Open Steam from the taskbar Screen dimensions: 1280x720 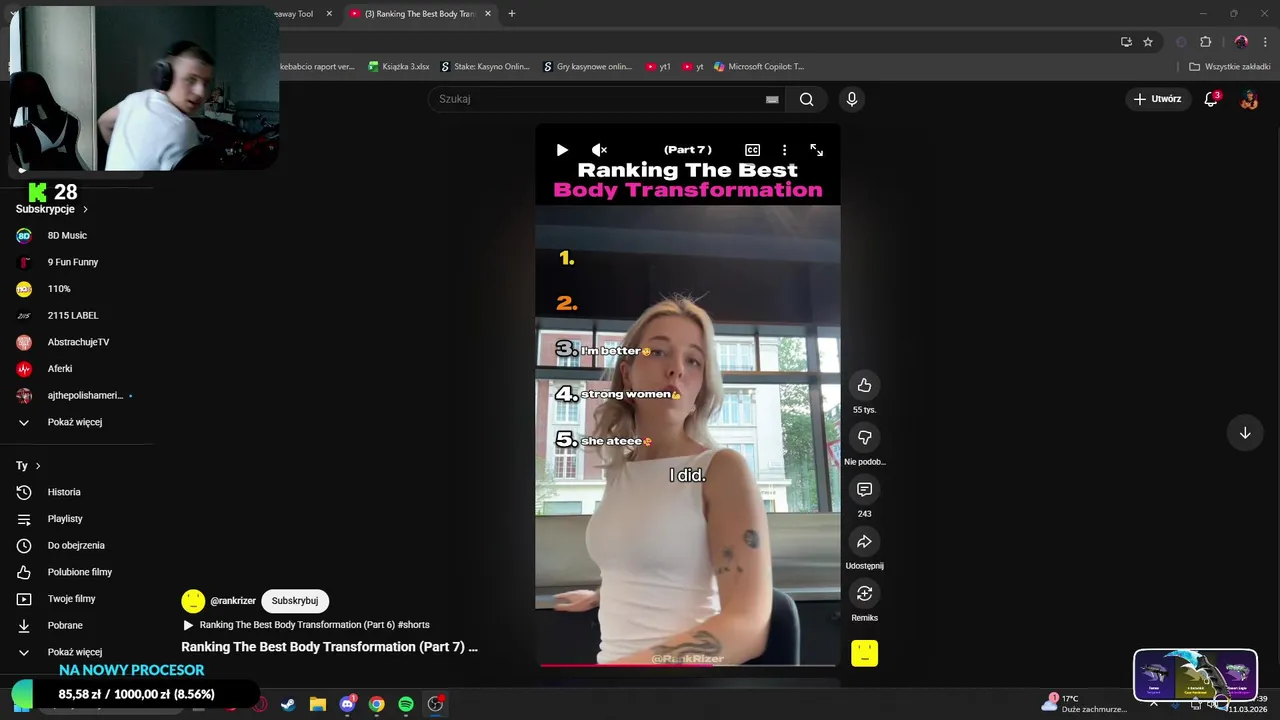tap(288, 704)
